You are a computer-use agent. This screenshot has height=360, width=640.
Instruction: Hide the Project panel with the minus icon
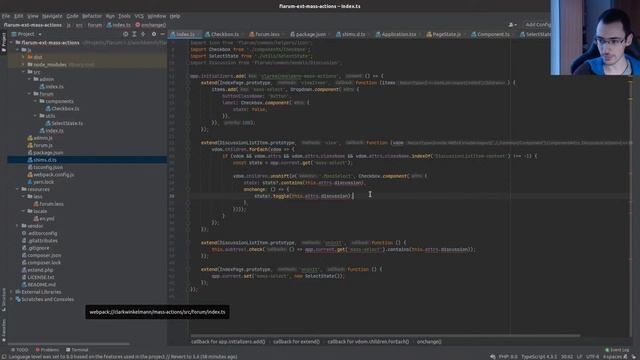pos(162,34)
